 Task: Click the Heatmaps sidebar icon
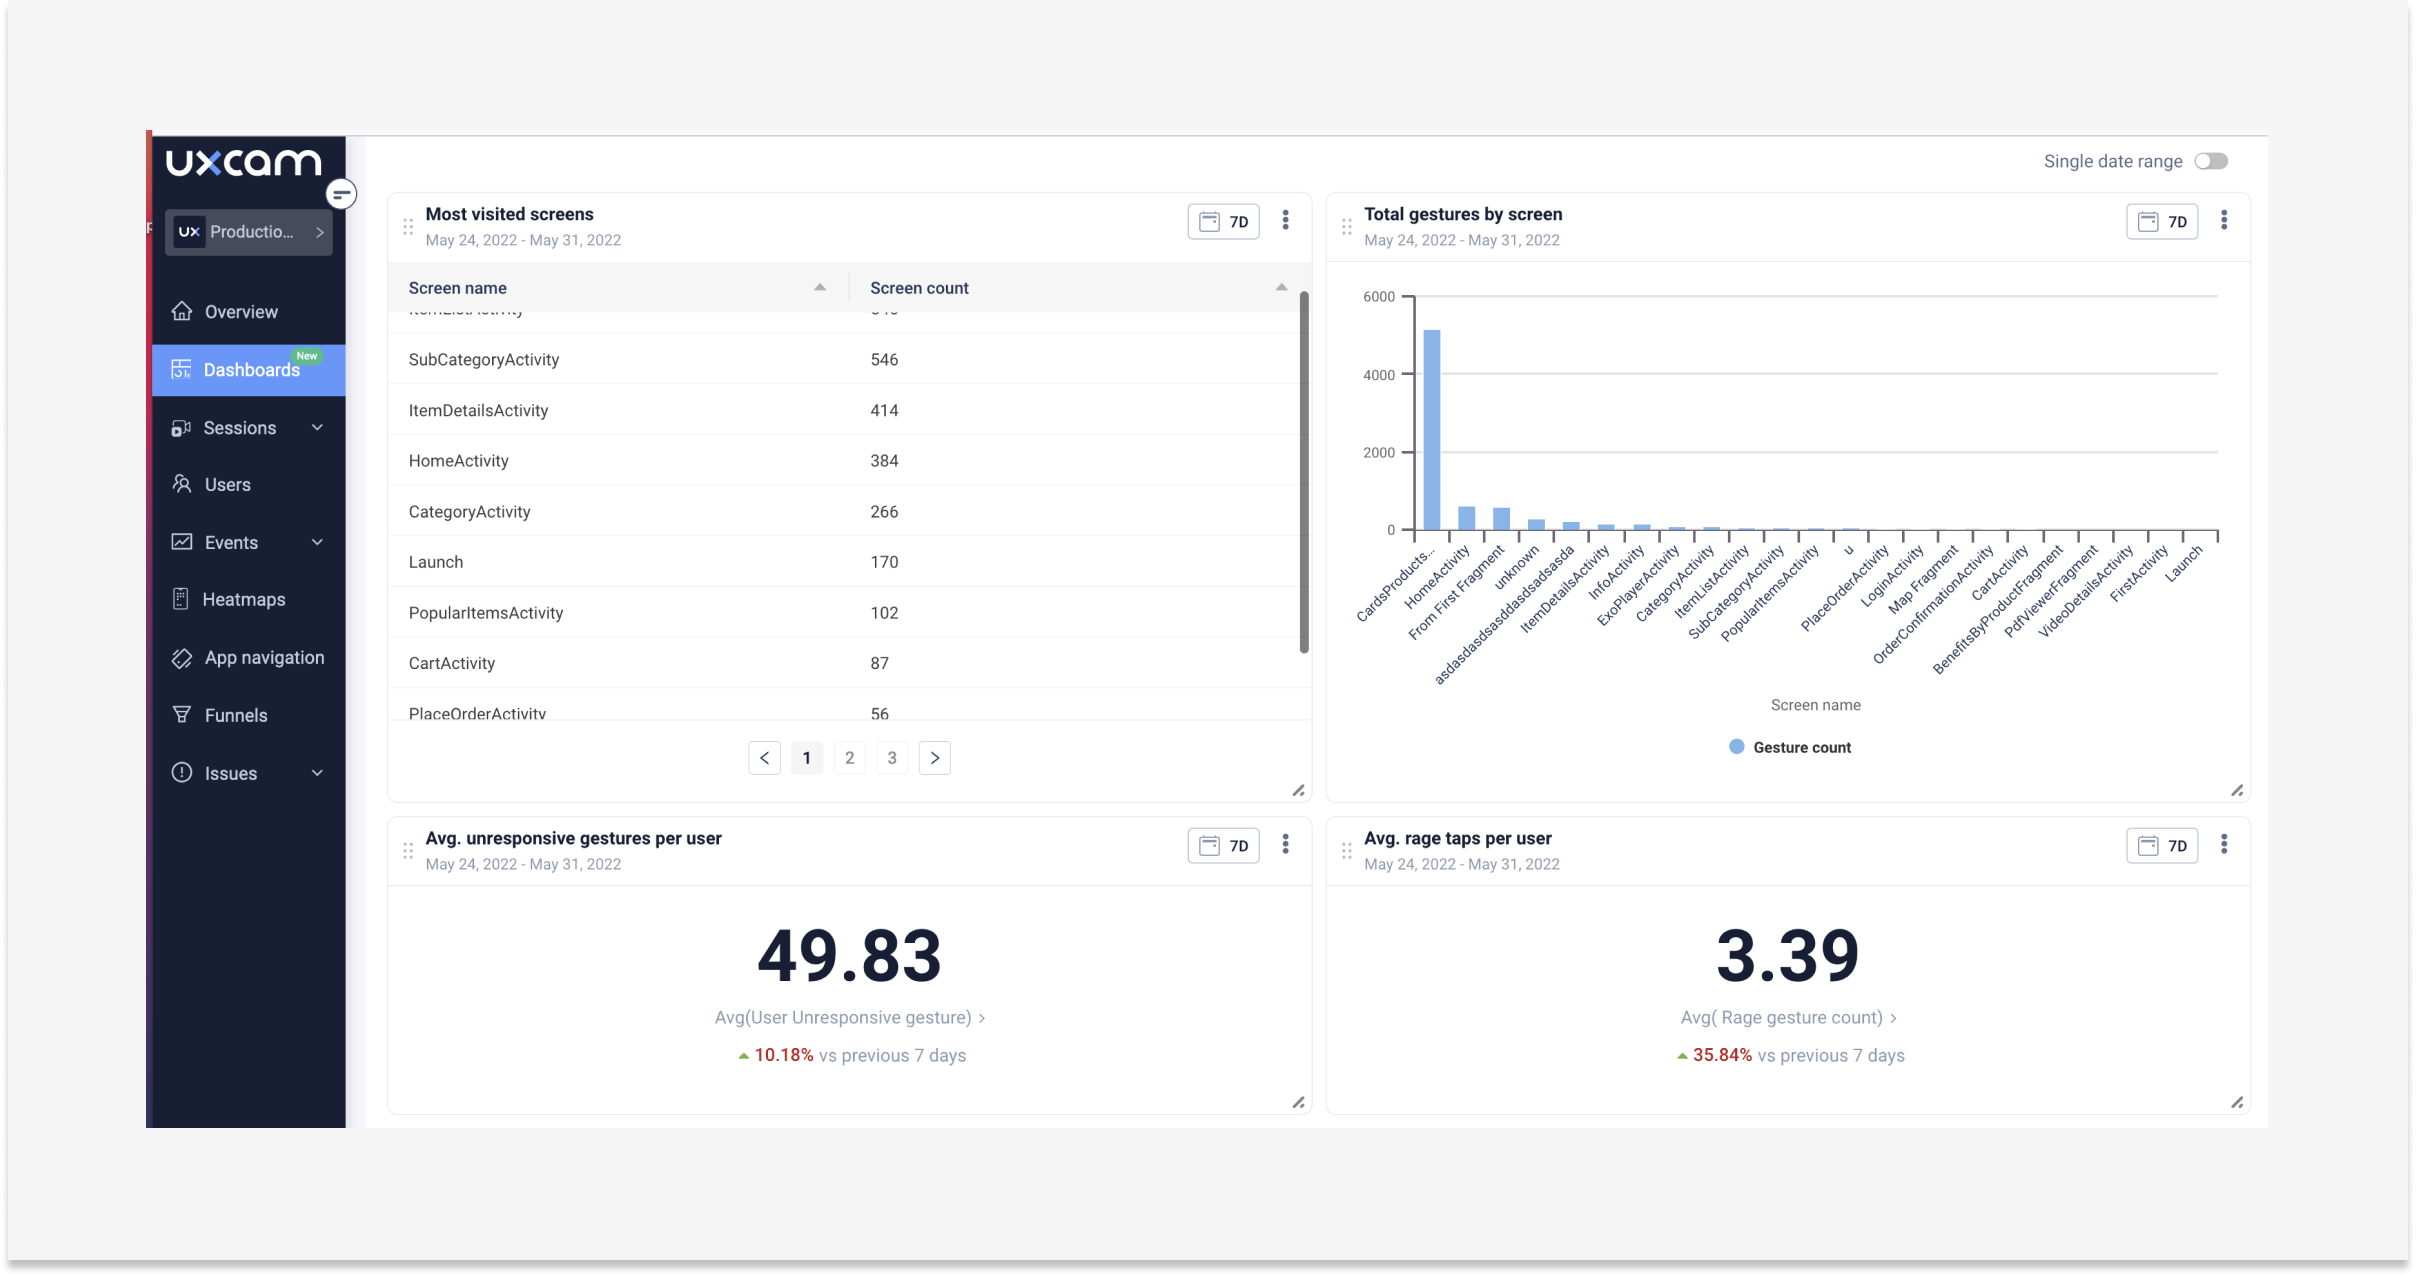[x=181, y=599]
